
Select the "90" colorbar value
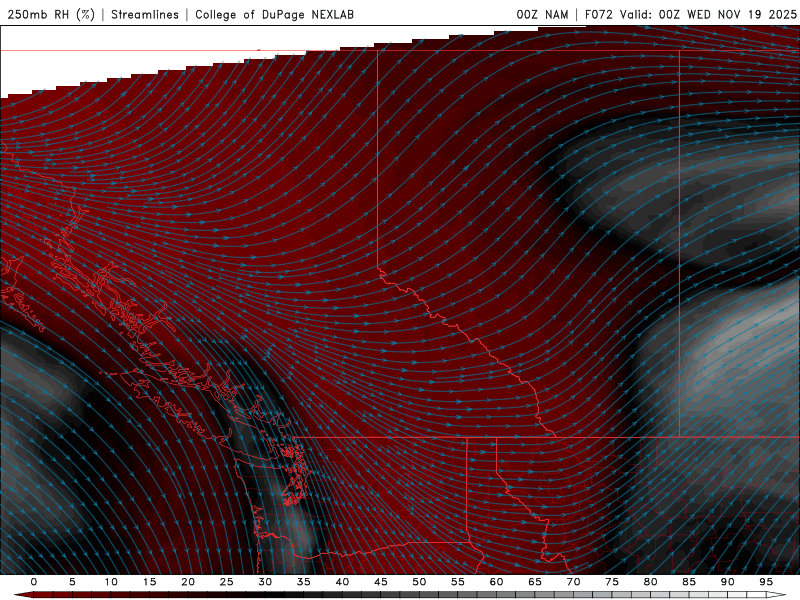727,582
